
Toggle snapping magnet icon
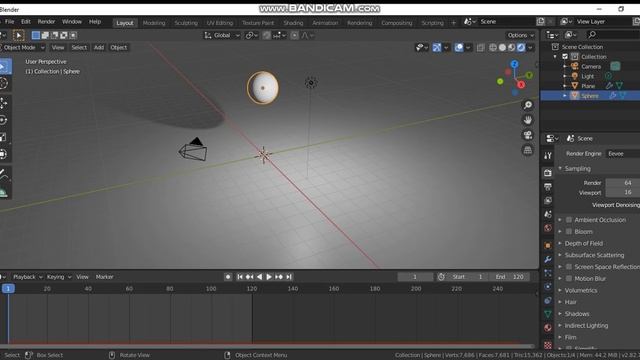point(266,36)
